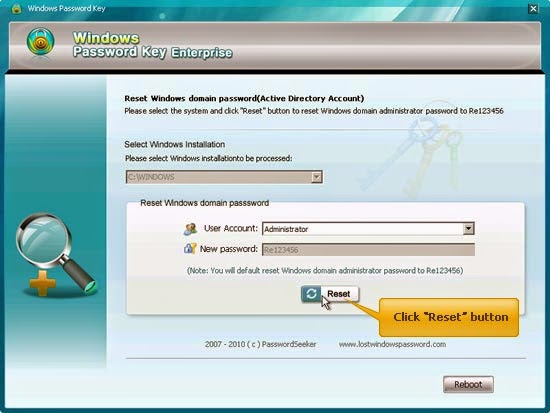The width and height of the screenshot is (550, 413).
Task: Click the 'Please select Windows installationto be processed' text
Action: (208, 159)
